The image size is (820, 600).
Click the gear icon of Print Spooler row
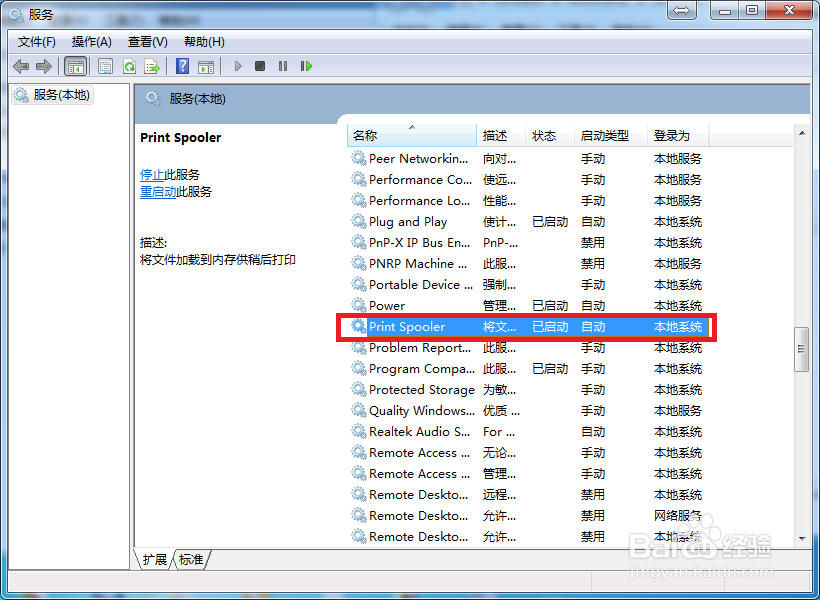click(358, 326)
